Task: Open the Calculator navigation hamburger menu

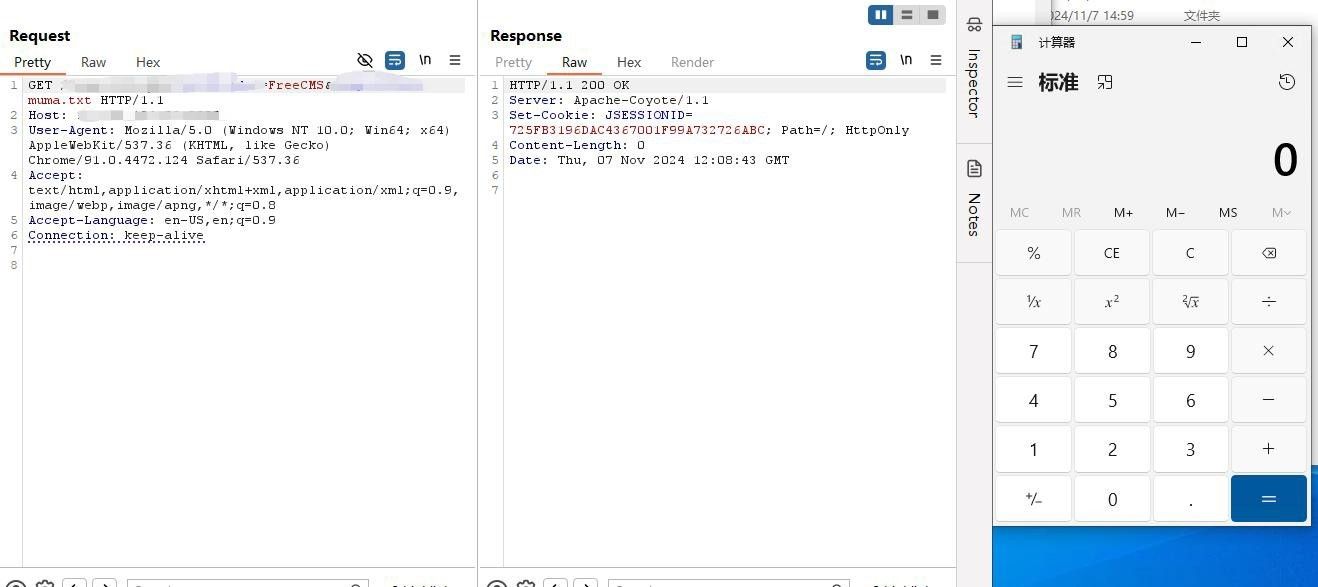Action: click(x=1015, y=82)
